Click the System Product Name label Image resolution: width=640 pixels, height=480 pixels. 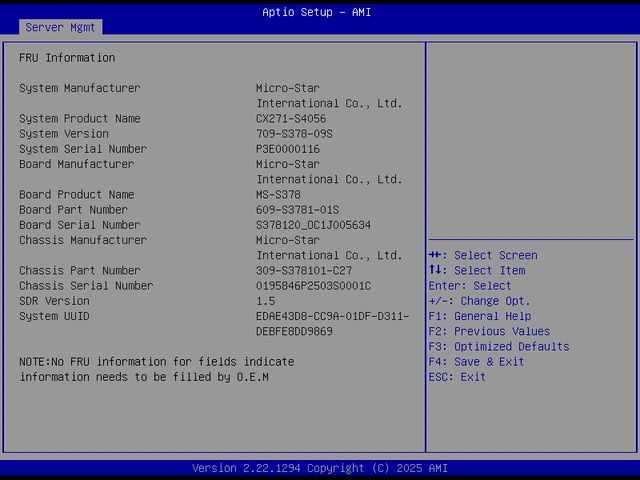coord(80,119)
